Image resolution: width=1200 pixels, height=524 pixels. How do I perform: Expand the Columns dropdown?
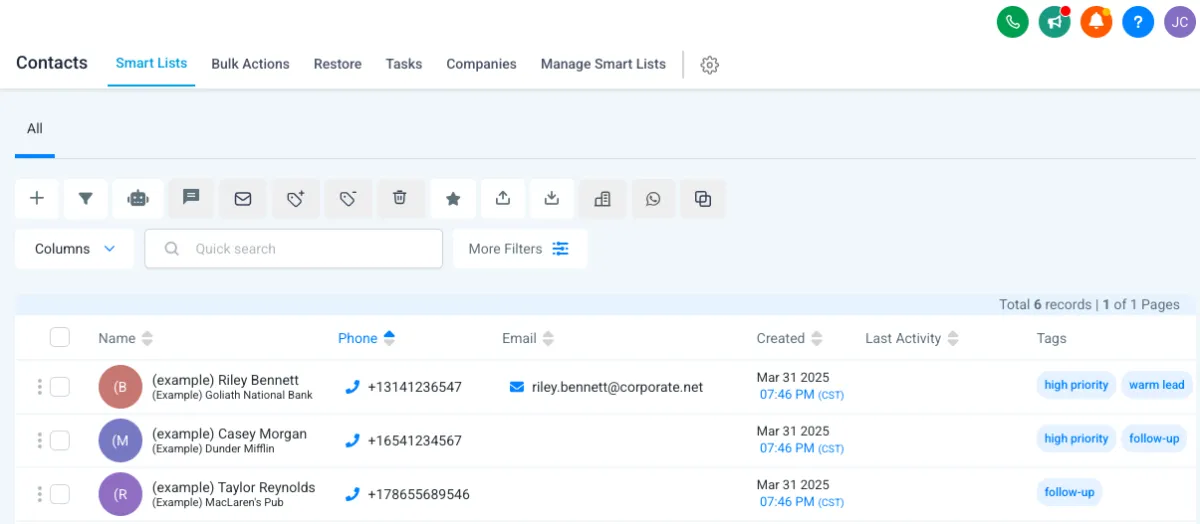click(75, 249)
